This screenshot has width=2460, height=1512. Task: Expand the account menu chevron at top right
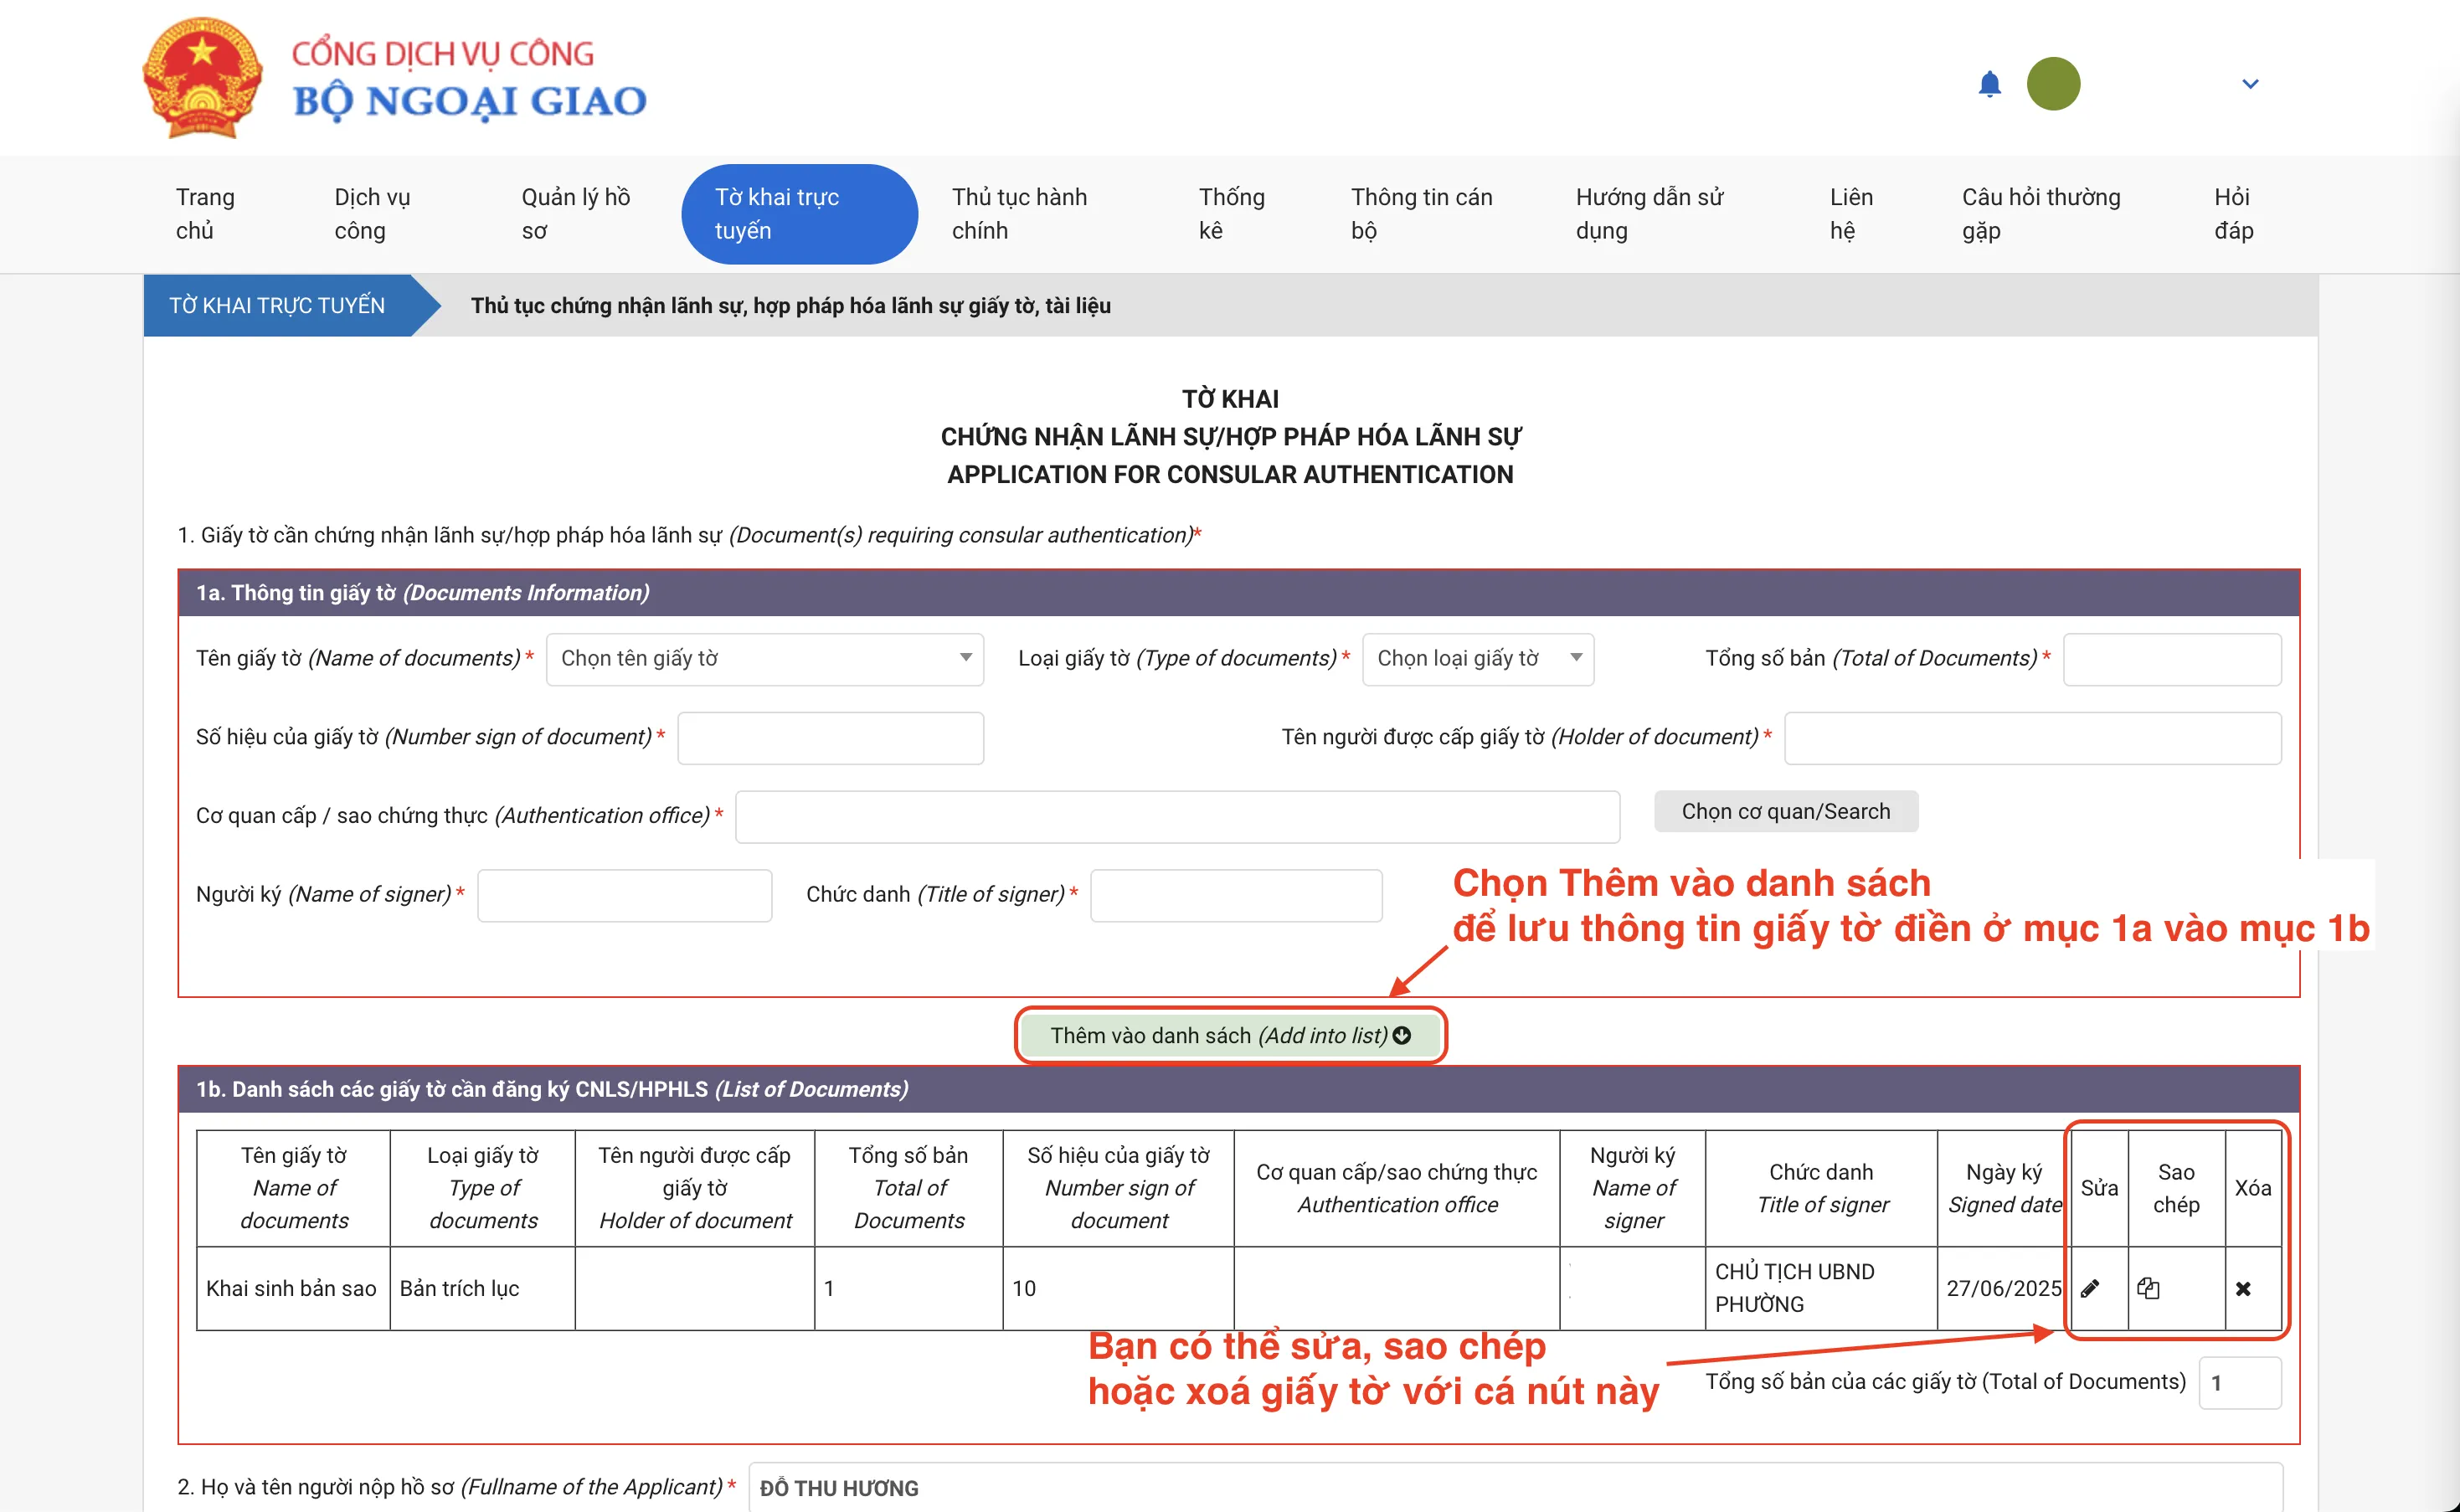coord(2249,84)
